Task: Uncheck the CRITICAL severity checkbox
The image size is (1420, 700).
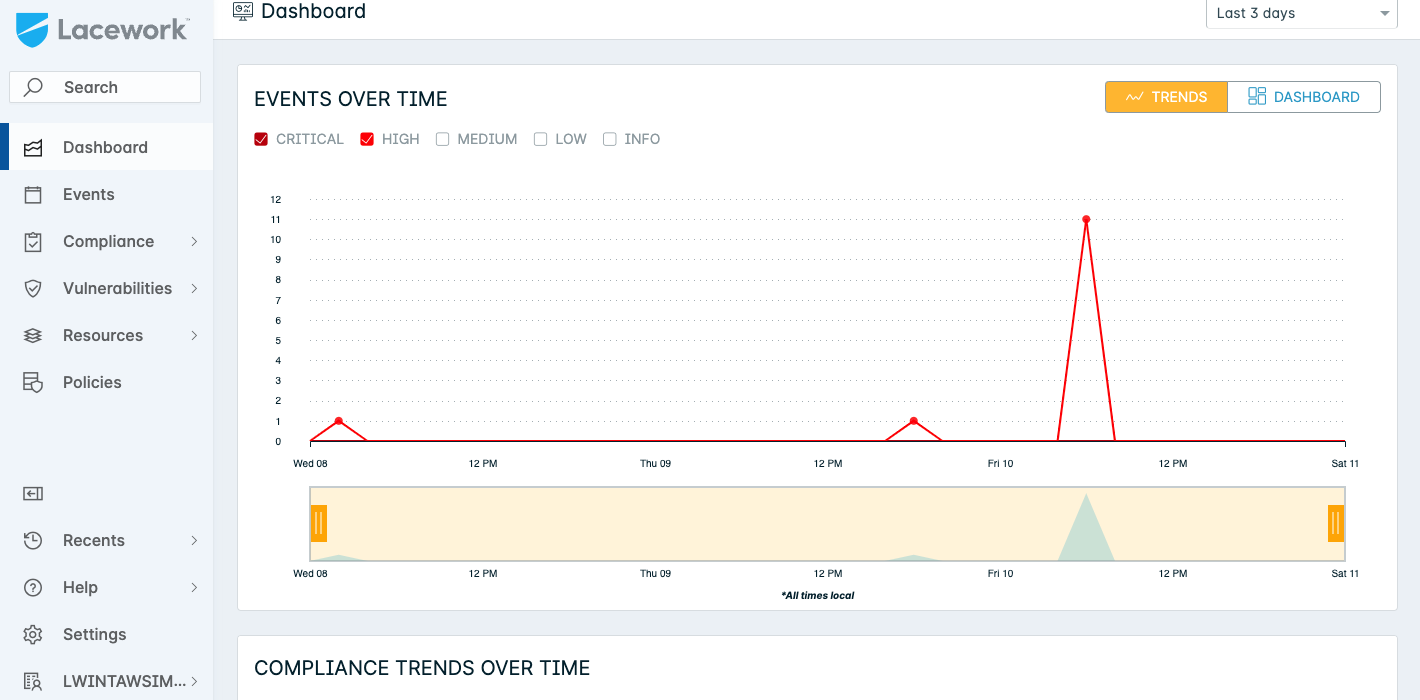Action: pos(261,139)
